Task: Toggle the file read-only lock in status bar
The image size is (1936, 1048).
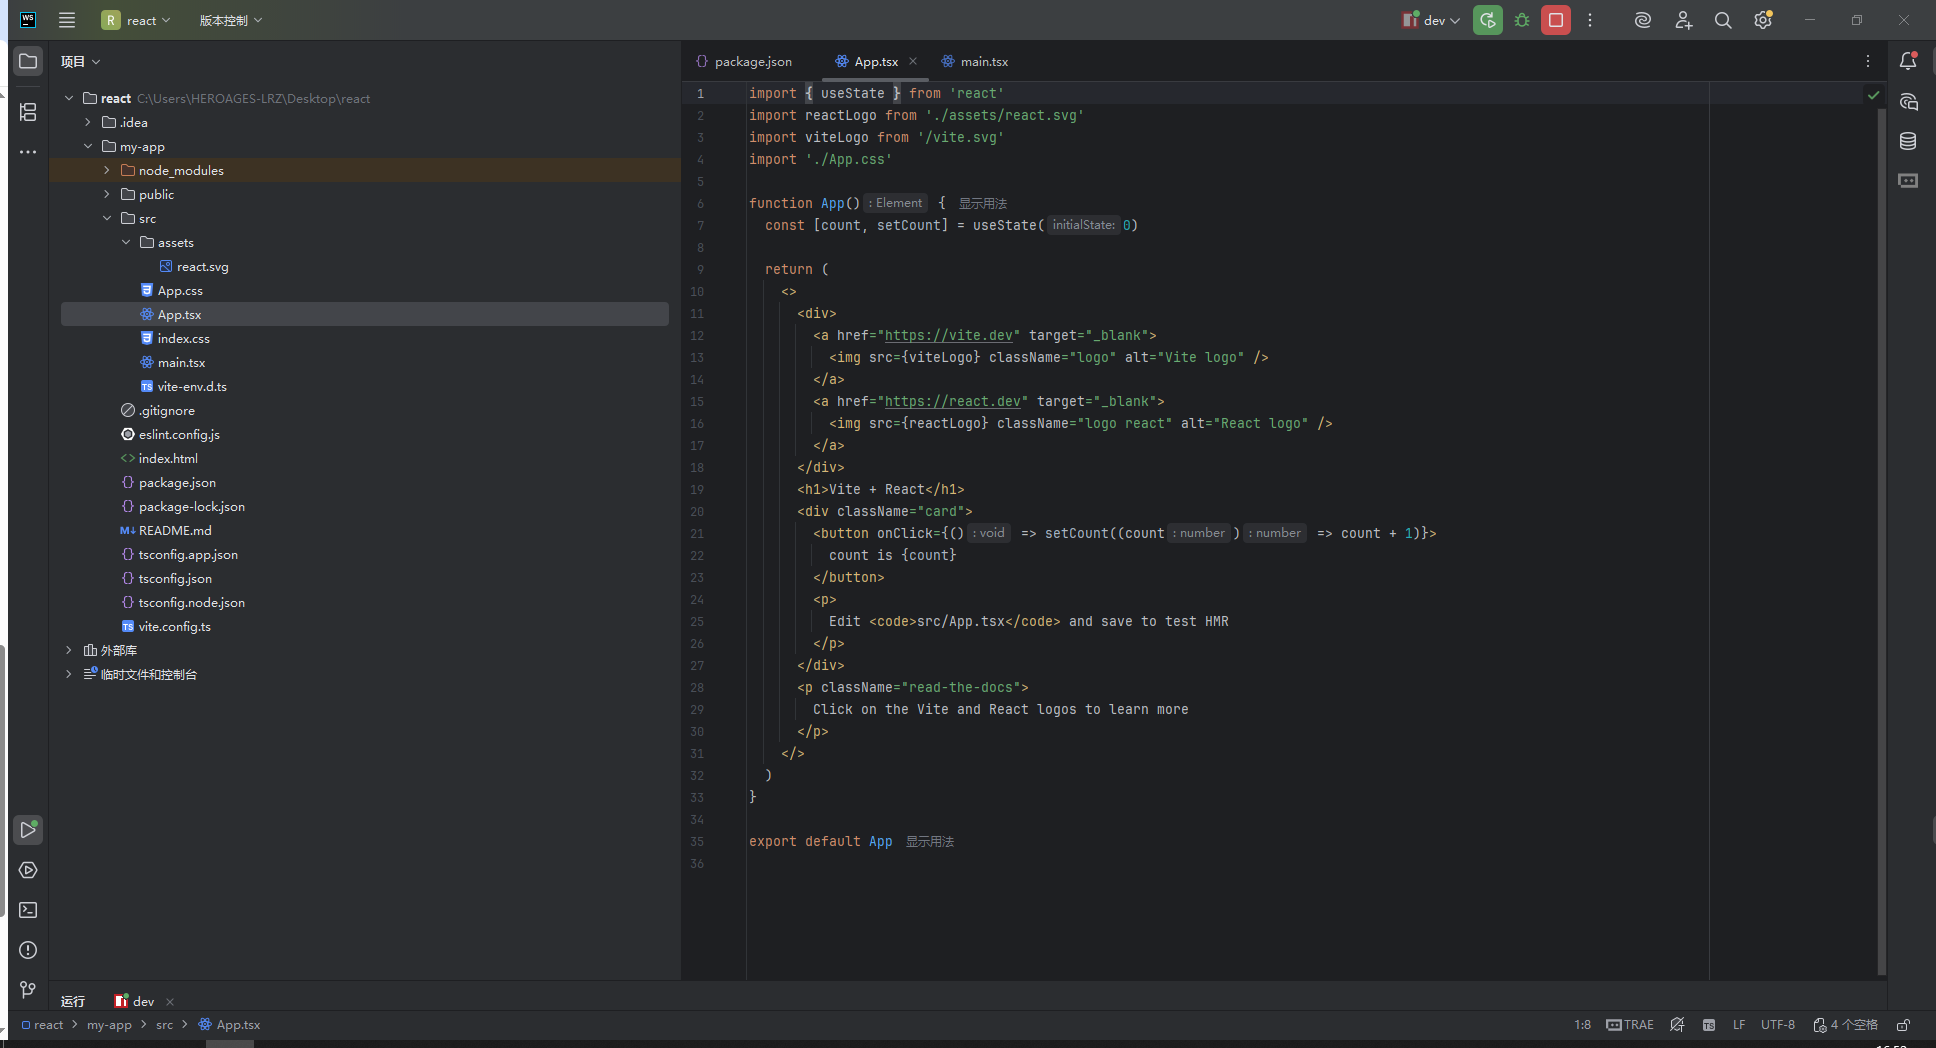Action: click(1903, 1024)
